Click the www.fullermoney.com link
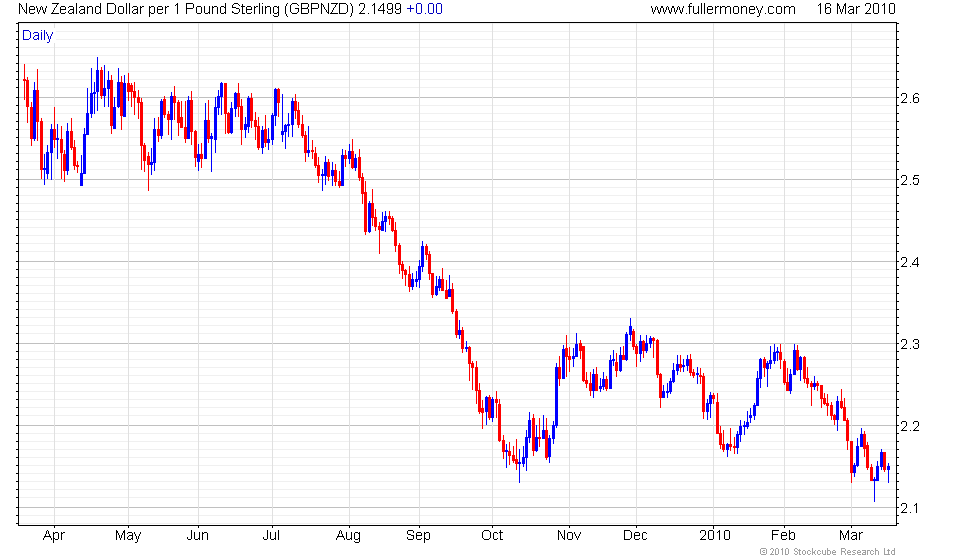 (722, 9)
